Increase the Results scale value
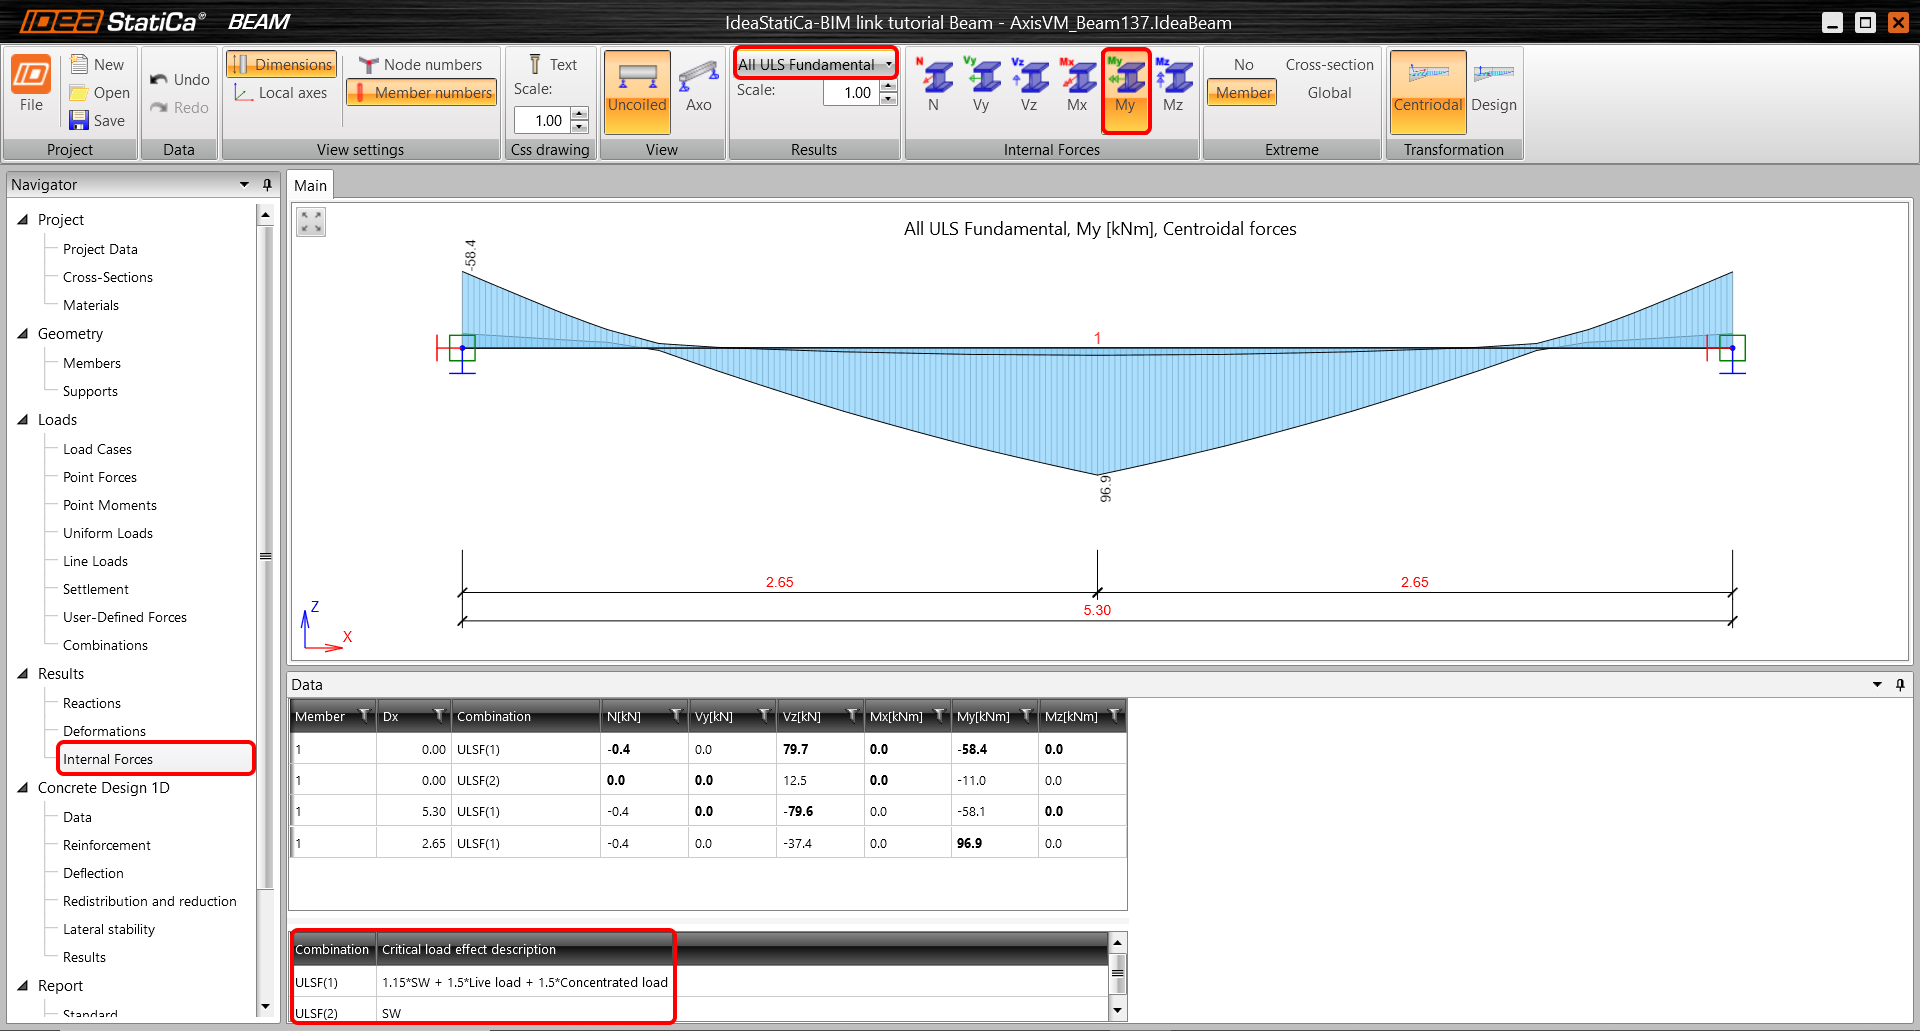The width and height of the screenshot is (1920, 1031). tap(888, 87)
